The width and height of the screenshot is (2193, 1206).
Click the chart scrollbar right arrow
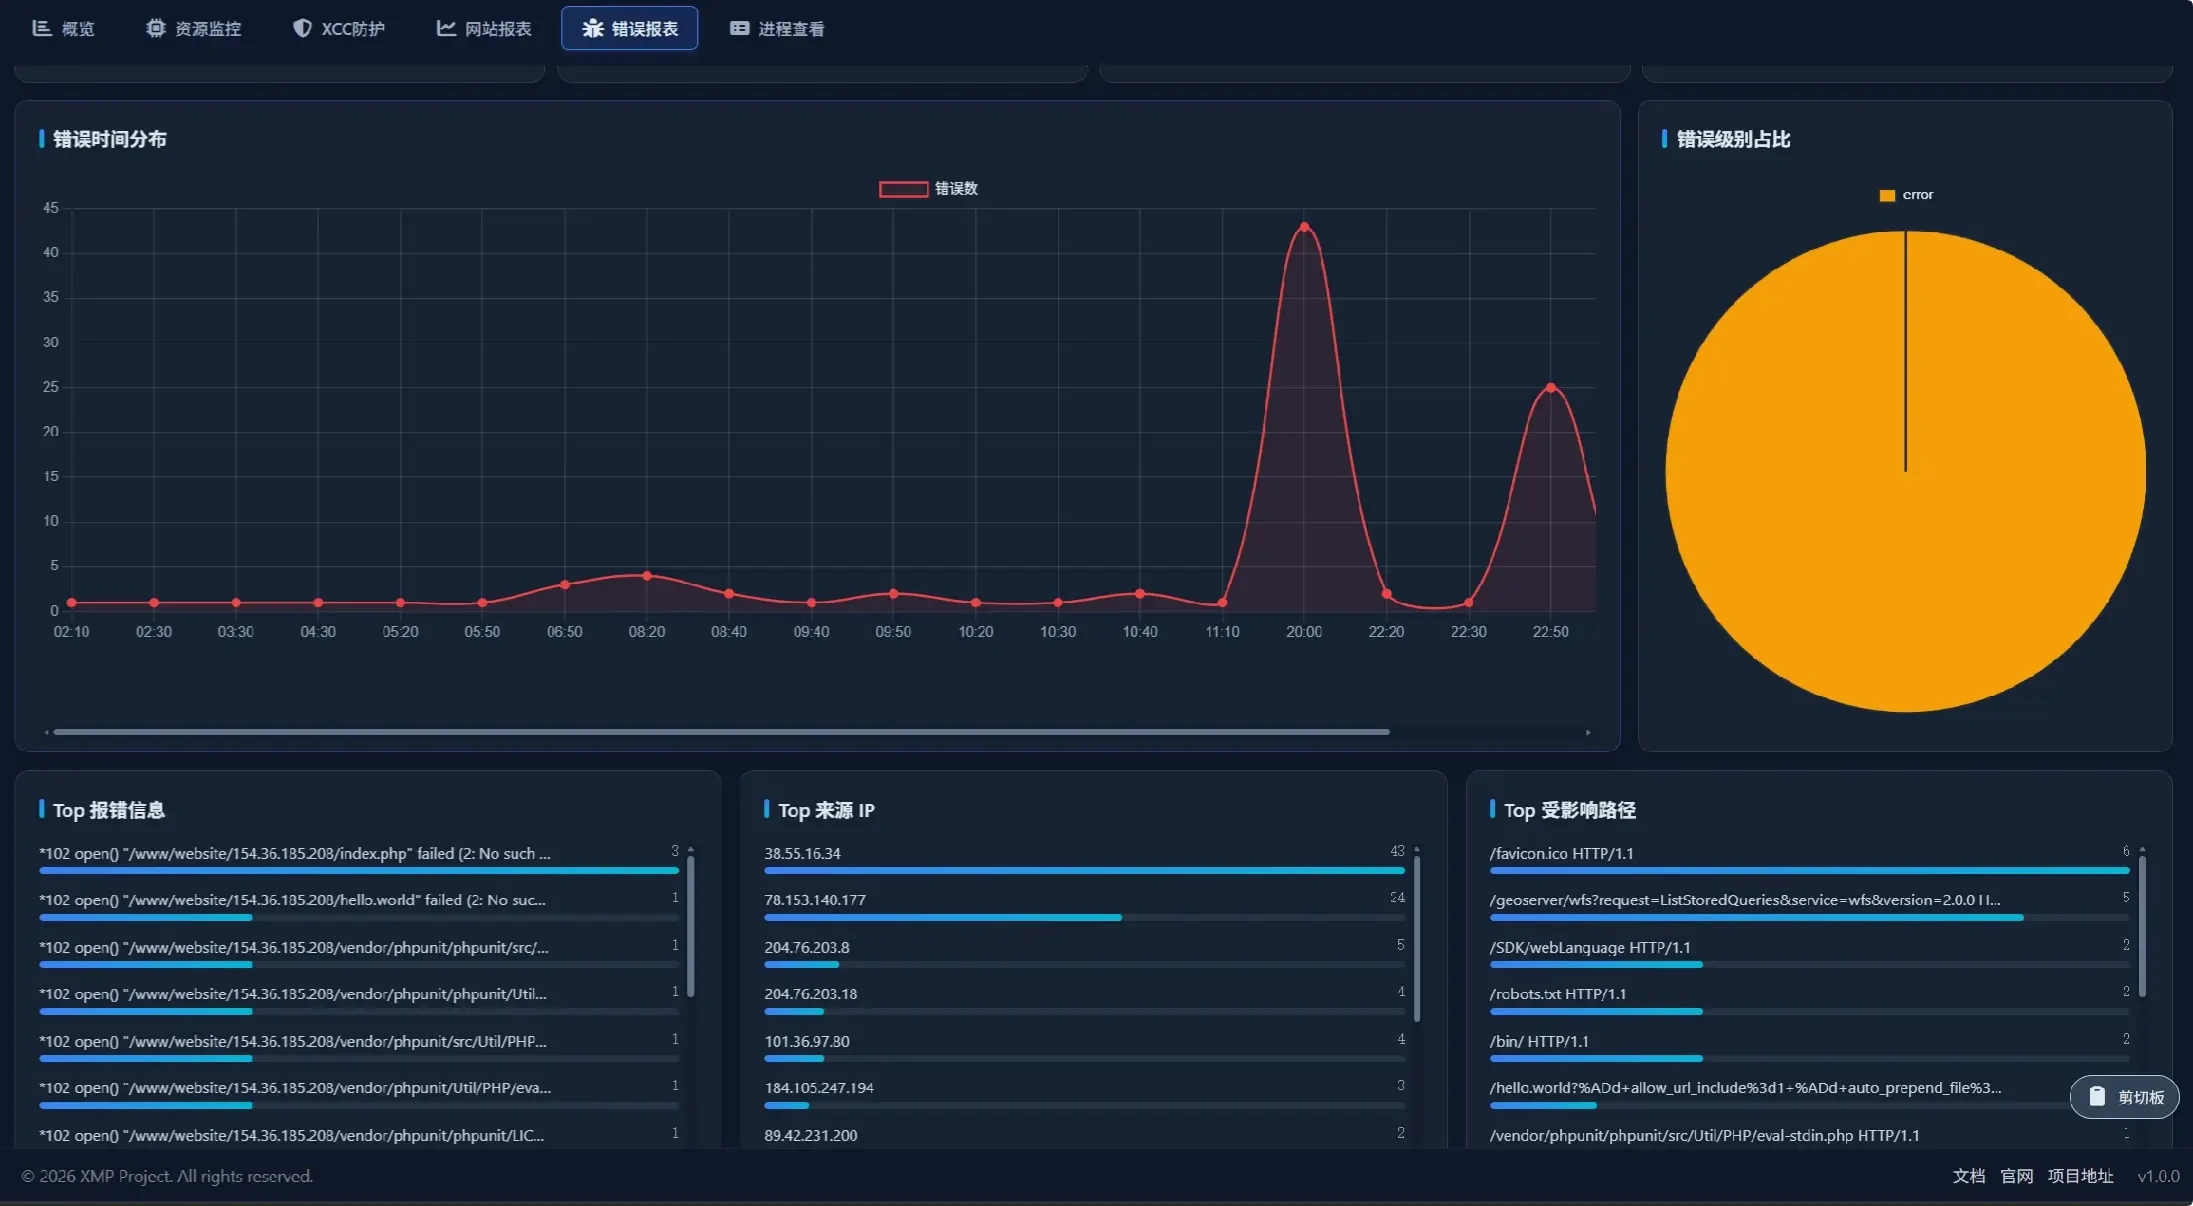coord(1588,732)
